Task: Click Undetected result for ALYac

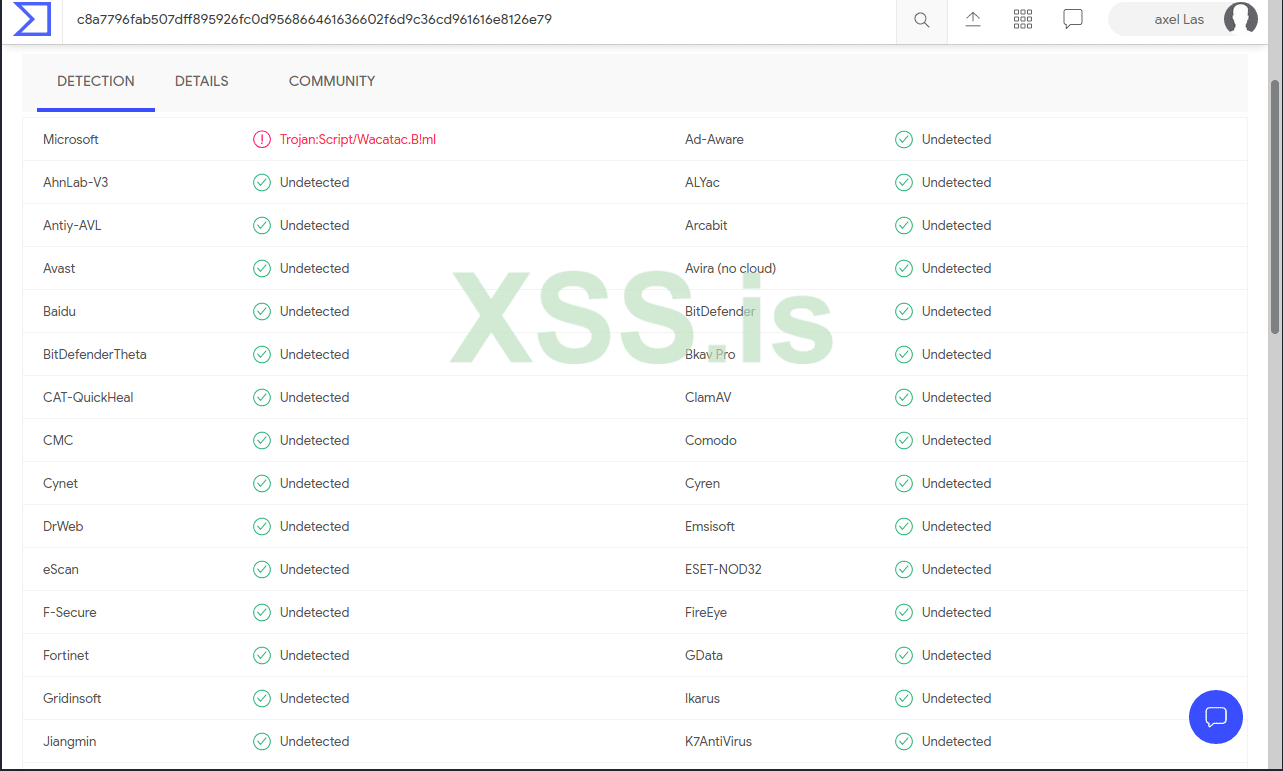Action: pyautogui.click(x=957, y=183)
